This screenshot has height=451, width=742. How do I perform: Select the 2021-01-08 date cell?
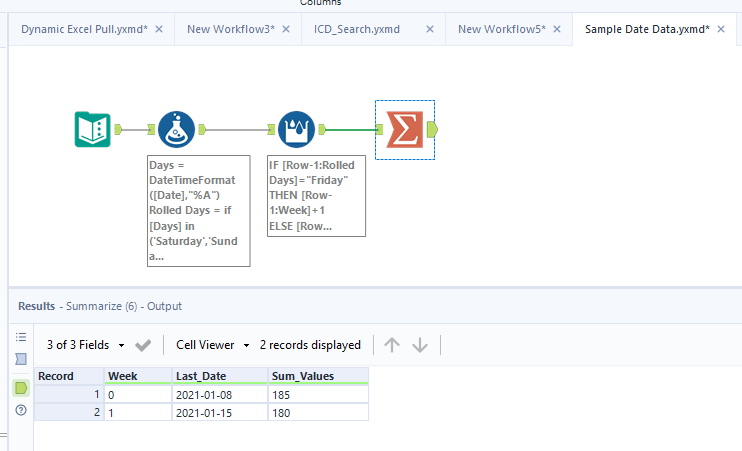(220, 395)
